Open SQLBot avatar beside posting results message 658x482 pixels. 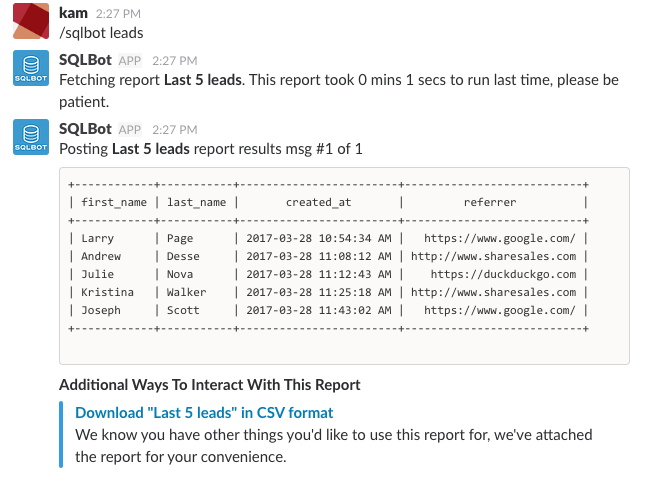pyautogui.click(x=31, y=137)
